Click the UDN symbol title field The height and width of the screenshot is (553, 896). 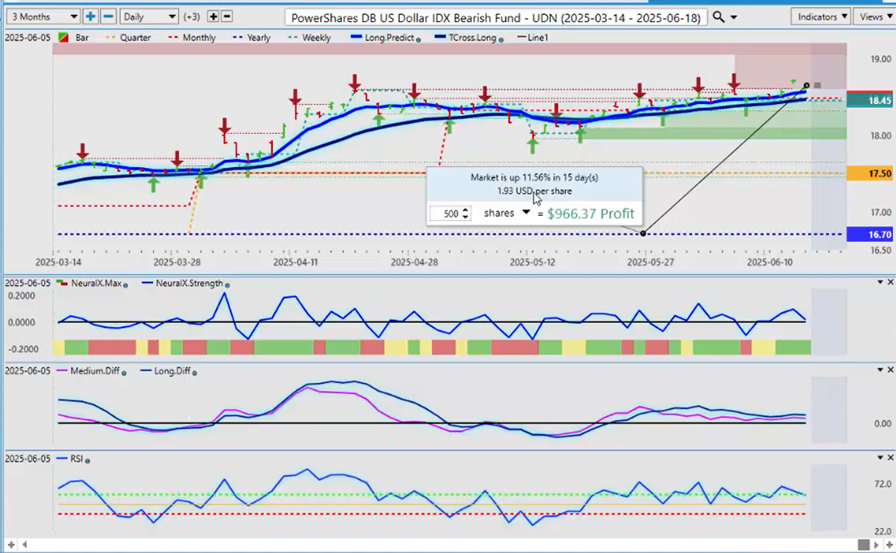click(495, 17)
